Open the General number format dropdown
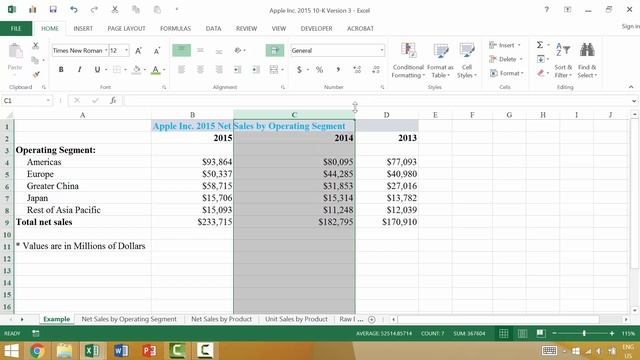Screen dimensions: 640x360 (x=382, y=51)
